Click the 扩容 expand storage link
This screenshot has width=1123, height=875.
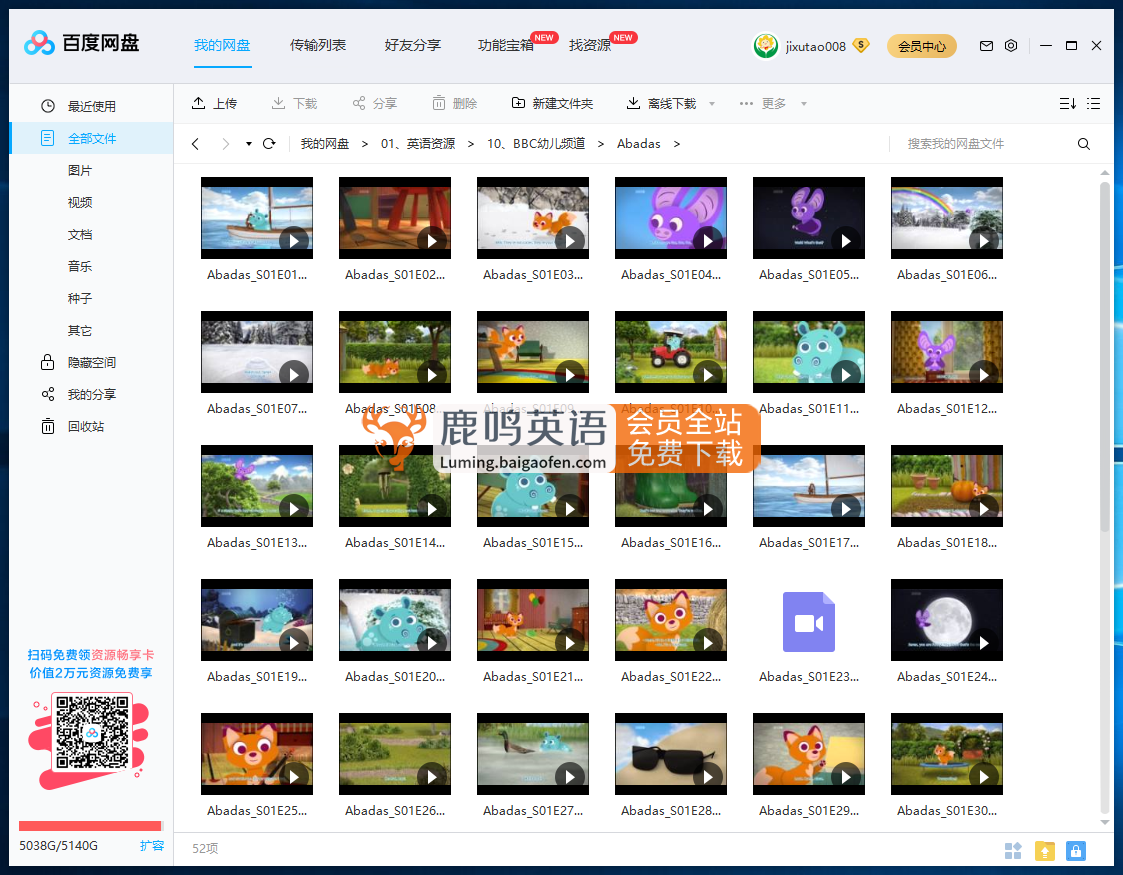coord(152,846)
